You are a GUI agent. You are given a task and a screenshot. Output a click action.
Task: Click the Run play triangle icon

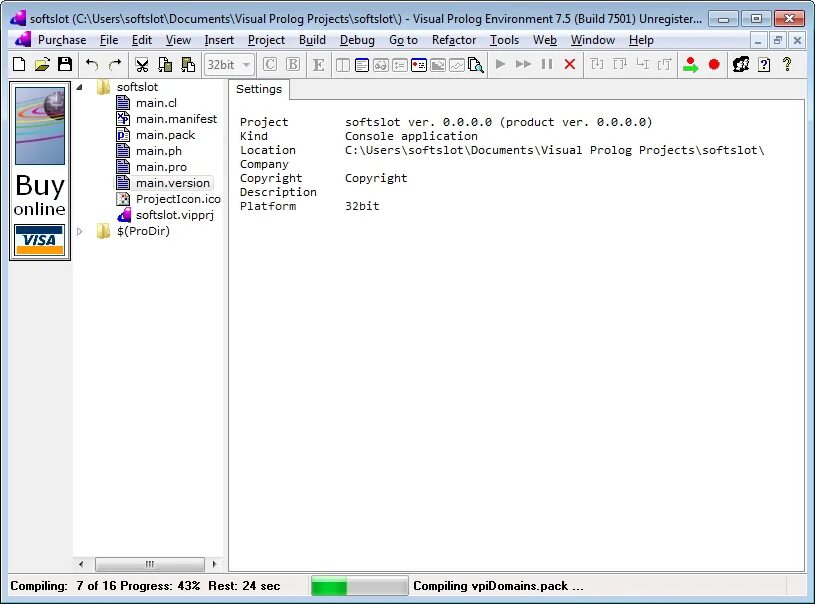501,64
